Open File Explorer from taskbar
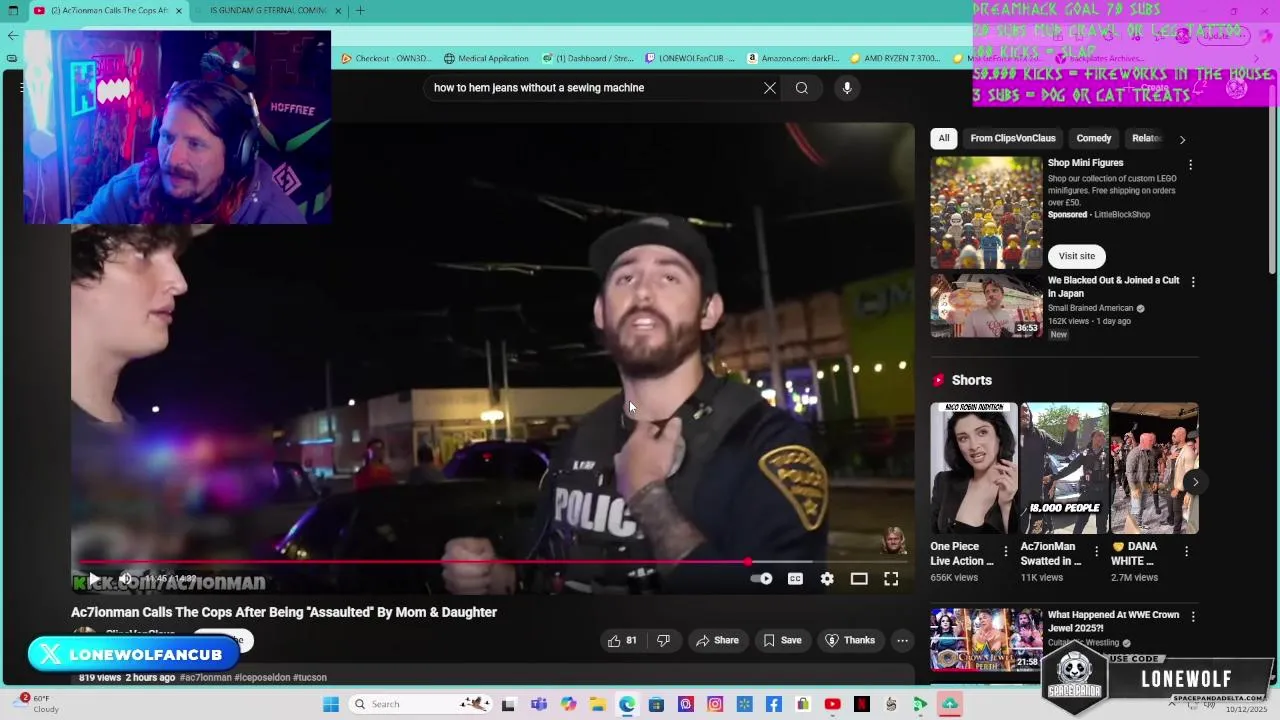1280x720 pixels. (x=597, y=704)
